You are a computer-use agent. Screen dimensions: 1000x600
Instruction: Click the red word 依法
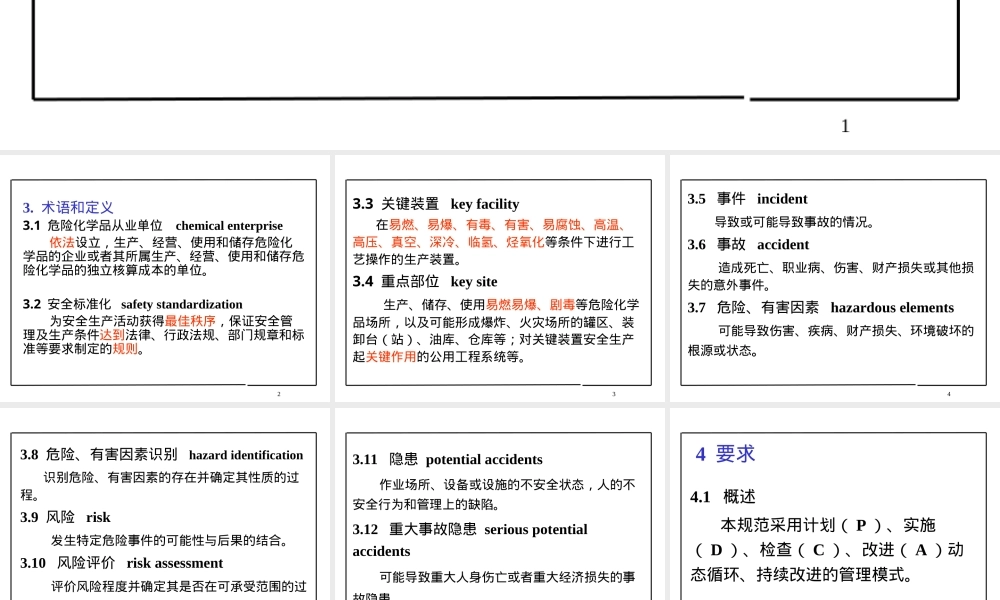click(62, 242)
